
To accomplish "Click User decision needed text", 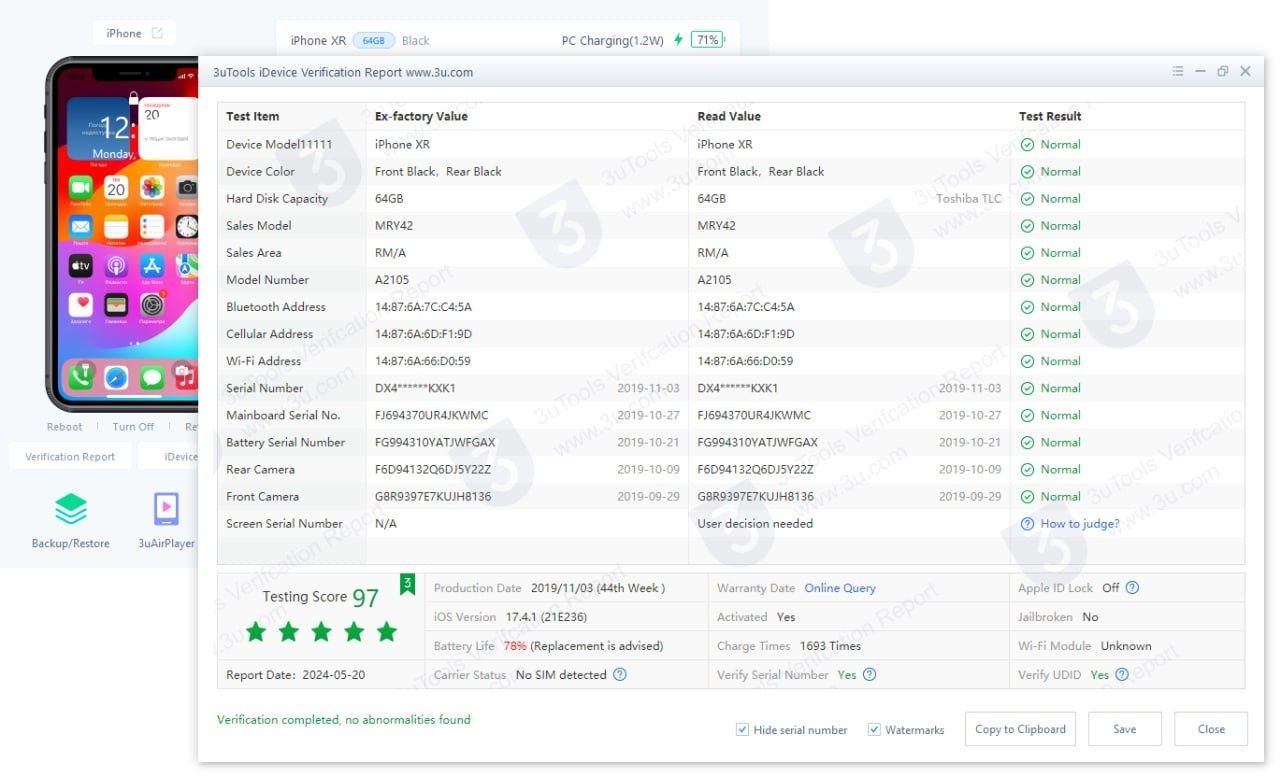I will click(755, 524).
